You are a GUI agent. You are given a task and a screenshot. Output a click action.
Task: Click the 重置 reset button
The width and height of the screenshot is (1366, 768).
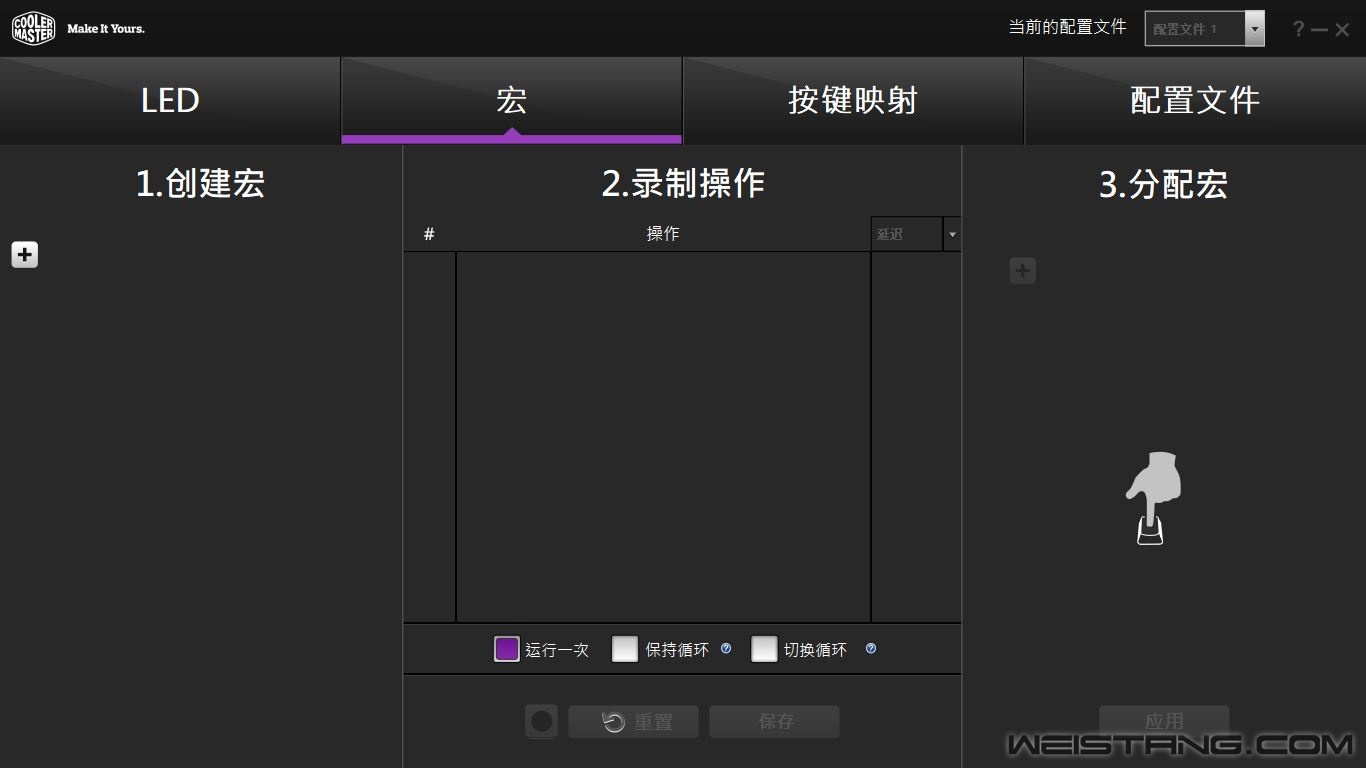point(634,722)
